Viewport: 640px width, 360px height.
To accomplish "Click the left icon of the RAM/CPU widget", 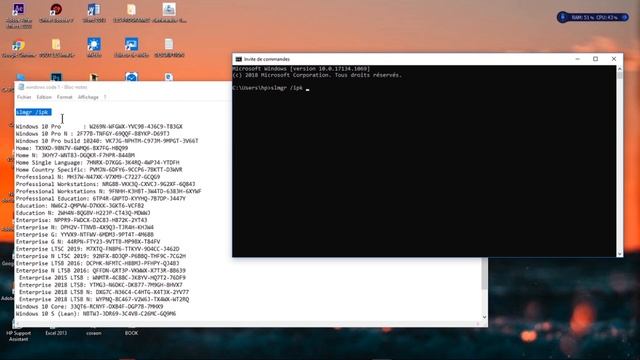I will [563, 18].
